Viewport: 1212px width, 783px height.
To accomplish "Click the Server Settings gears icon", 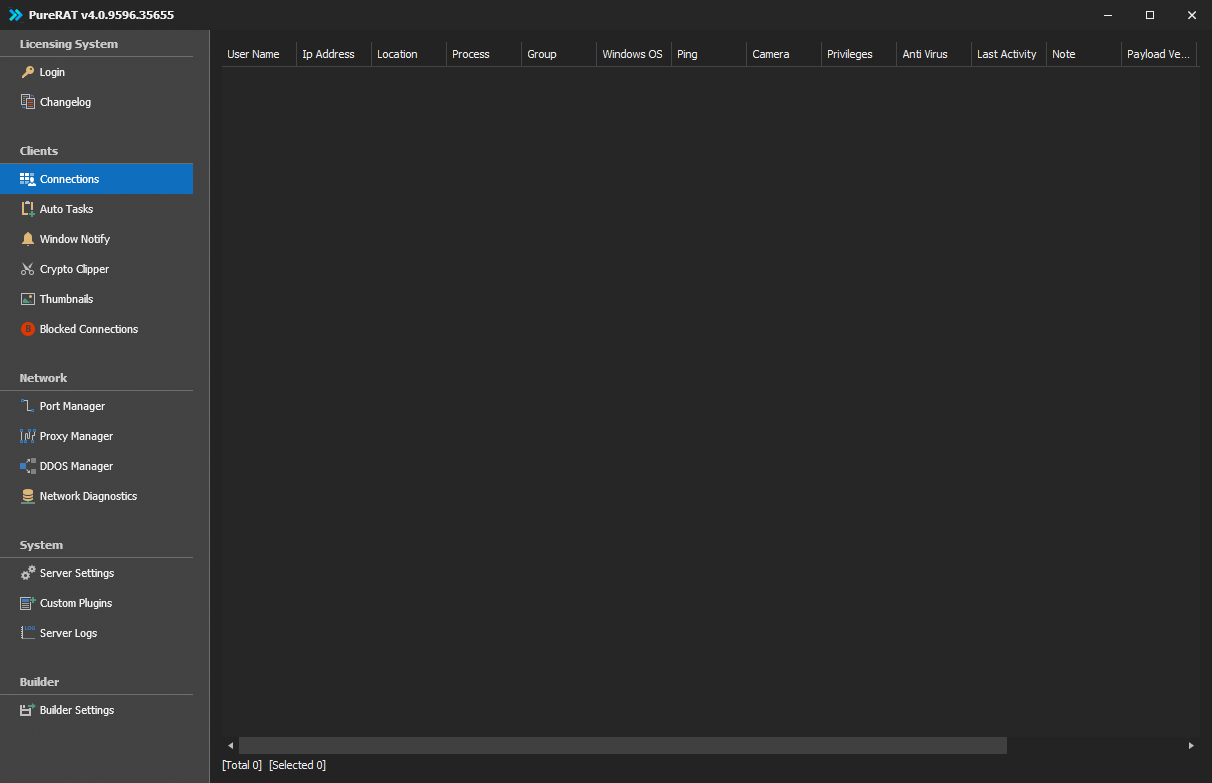I will point(28,573).
